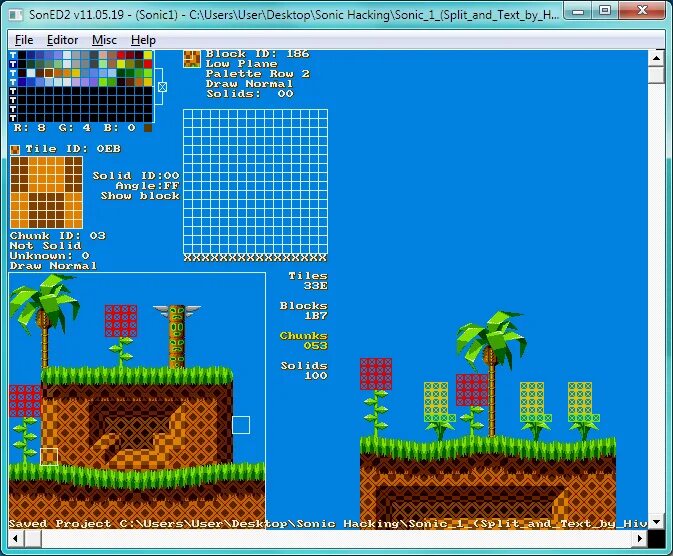Click inside the tile pixel editor grid
The height and width of the screenshot is (556, 673).
click(x=46, y=192)
